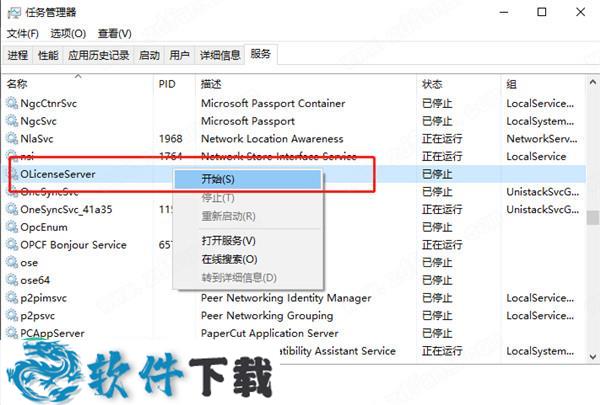Select the p2pimsvc service name
The height and width of the screenshot is (405, 600).
[x=43, y=298]
